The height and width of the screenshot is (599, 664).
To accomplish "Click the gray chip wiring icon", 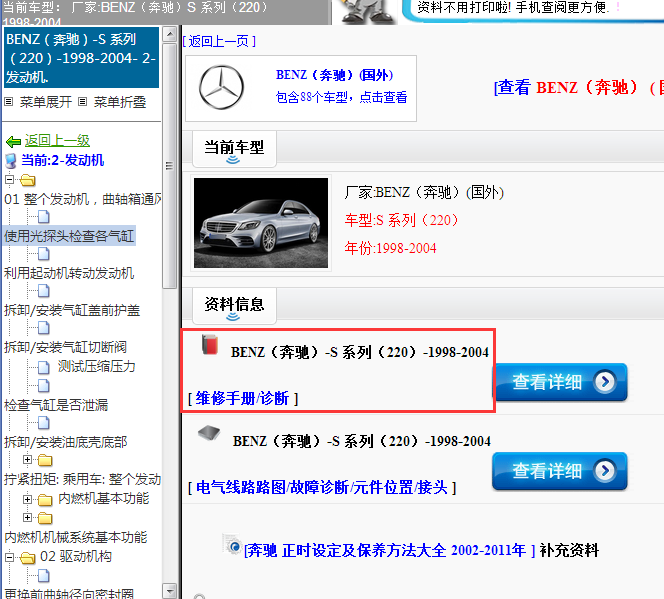I will (x=209, y=433).
